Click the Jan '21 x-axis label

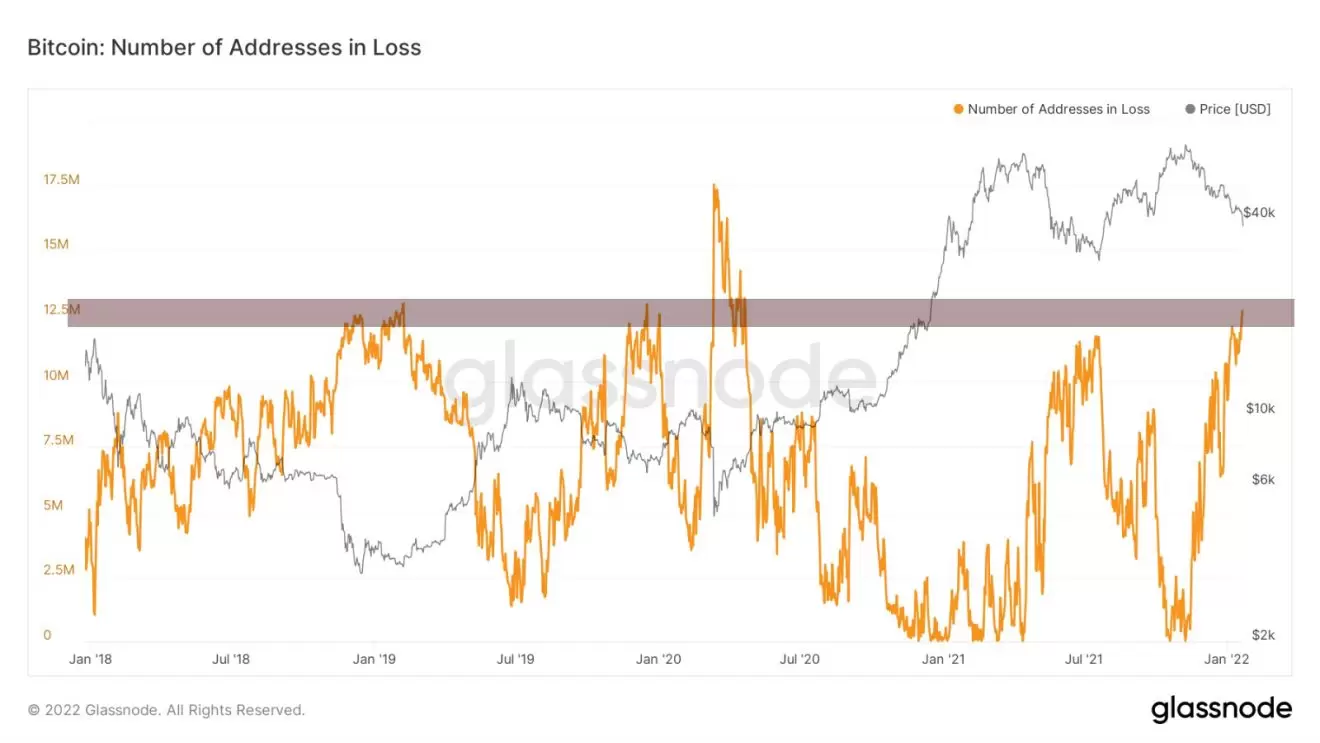(x=944, y=659)
